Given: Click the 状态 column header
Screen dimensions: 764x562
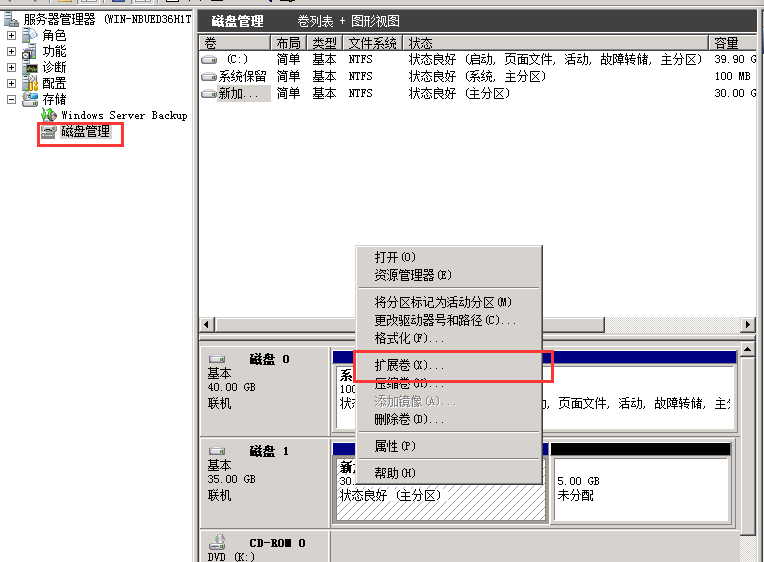Looking at the screenshot, I should pyautogui.click(x=421, y=43).
